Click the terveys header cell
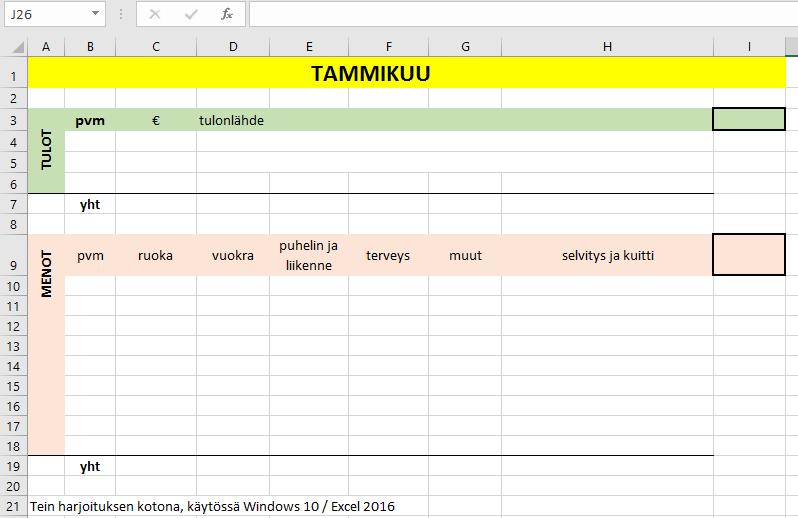Image resolution: width=798 pixels, height=518 pixels. pyautogui.click(x=389, y=255)
